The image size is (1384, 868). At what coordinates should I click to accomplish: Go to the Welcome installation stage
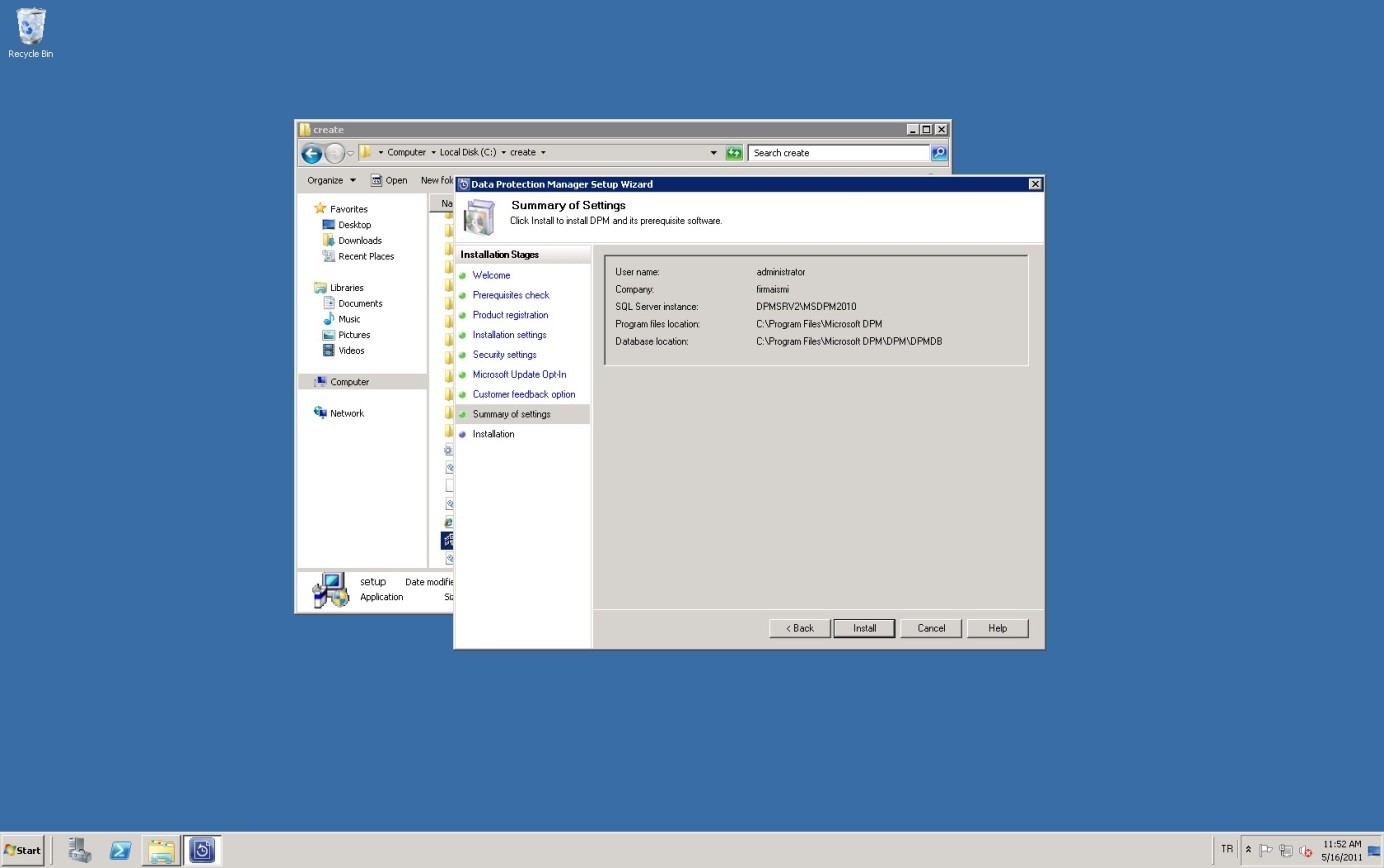tap(491, 275)
